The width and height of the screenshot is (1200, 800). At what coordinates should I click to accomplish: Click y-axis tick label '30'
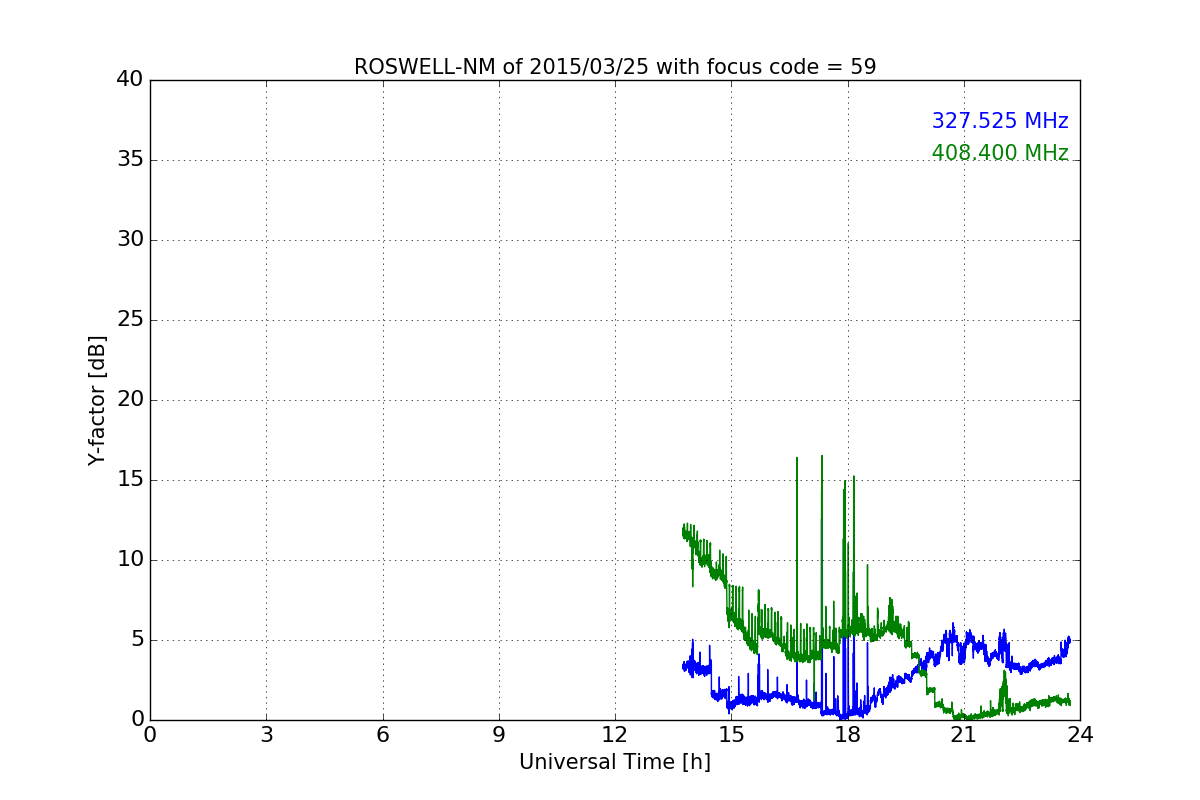tap(130, 240)
